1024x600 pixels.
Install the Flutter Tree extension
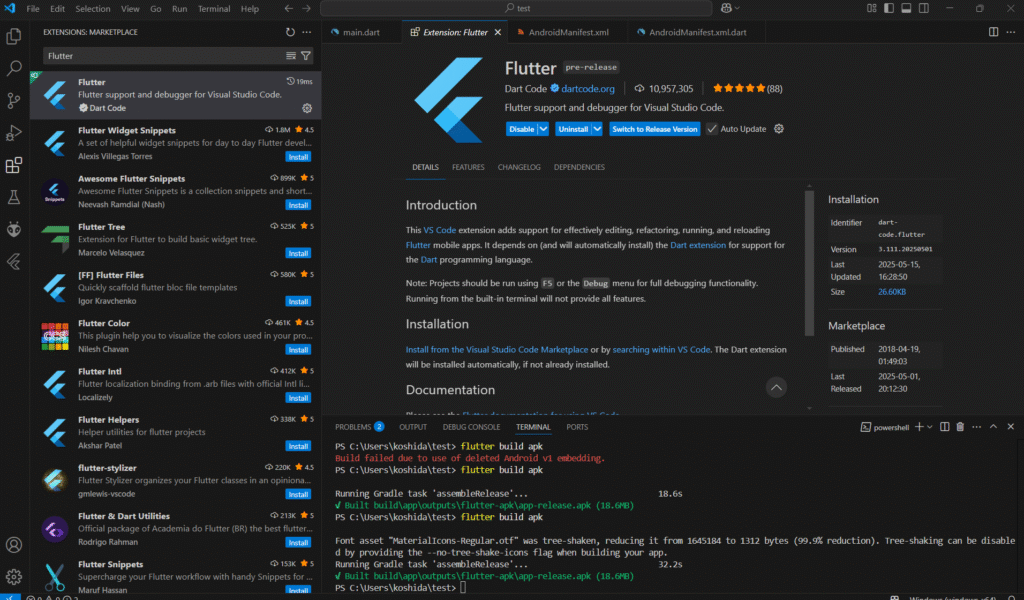tap(298, 253)
